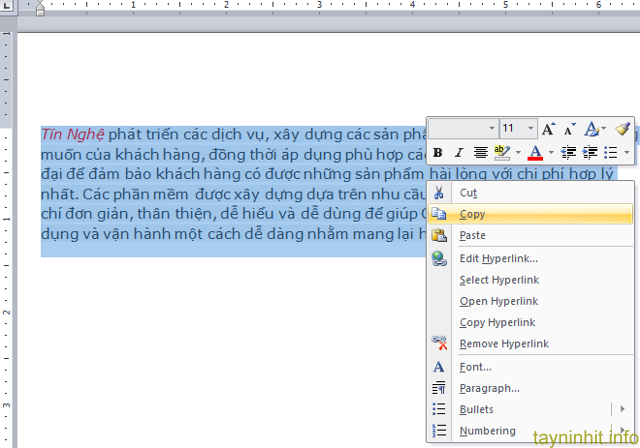Open the font name dropdown

pos(491,129)
